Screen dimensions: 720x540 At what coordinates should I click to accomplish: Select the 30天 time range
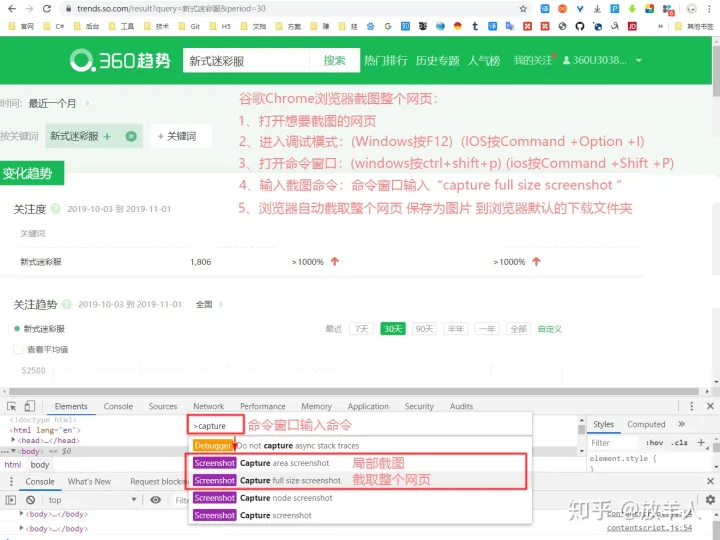[393, 329]
